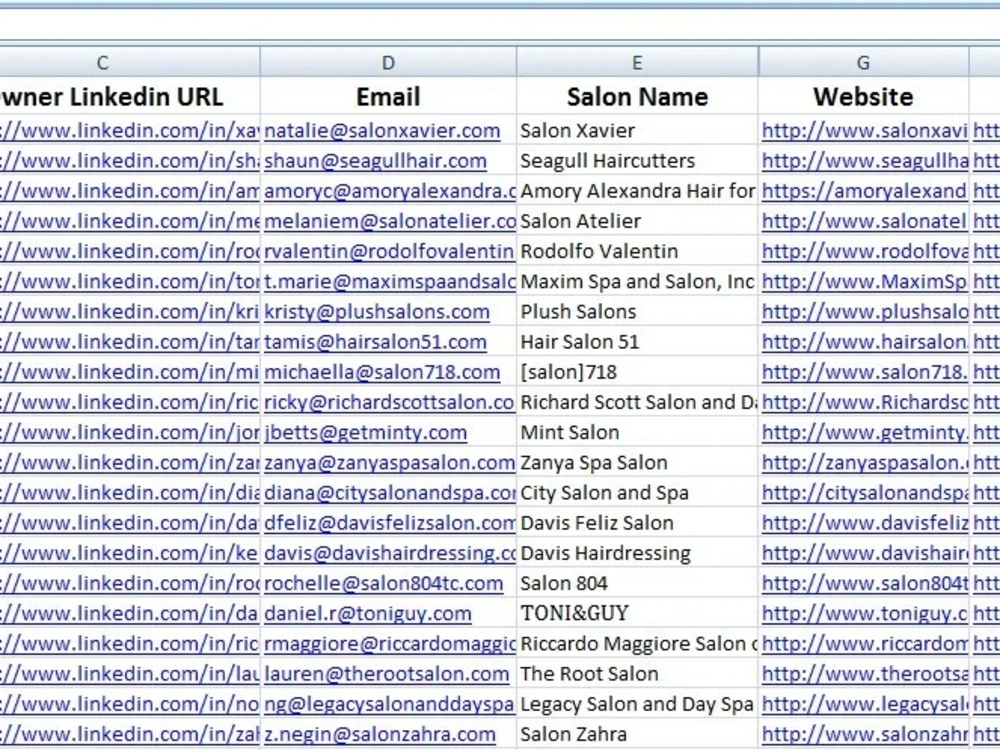Screen dimensions: 1000x750
Task: Click the Email header cell
Action: (x=388, y=97)
